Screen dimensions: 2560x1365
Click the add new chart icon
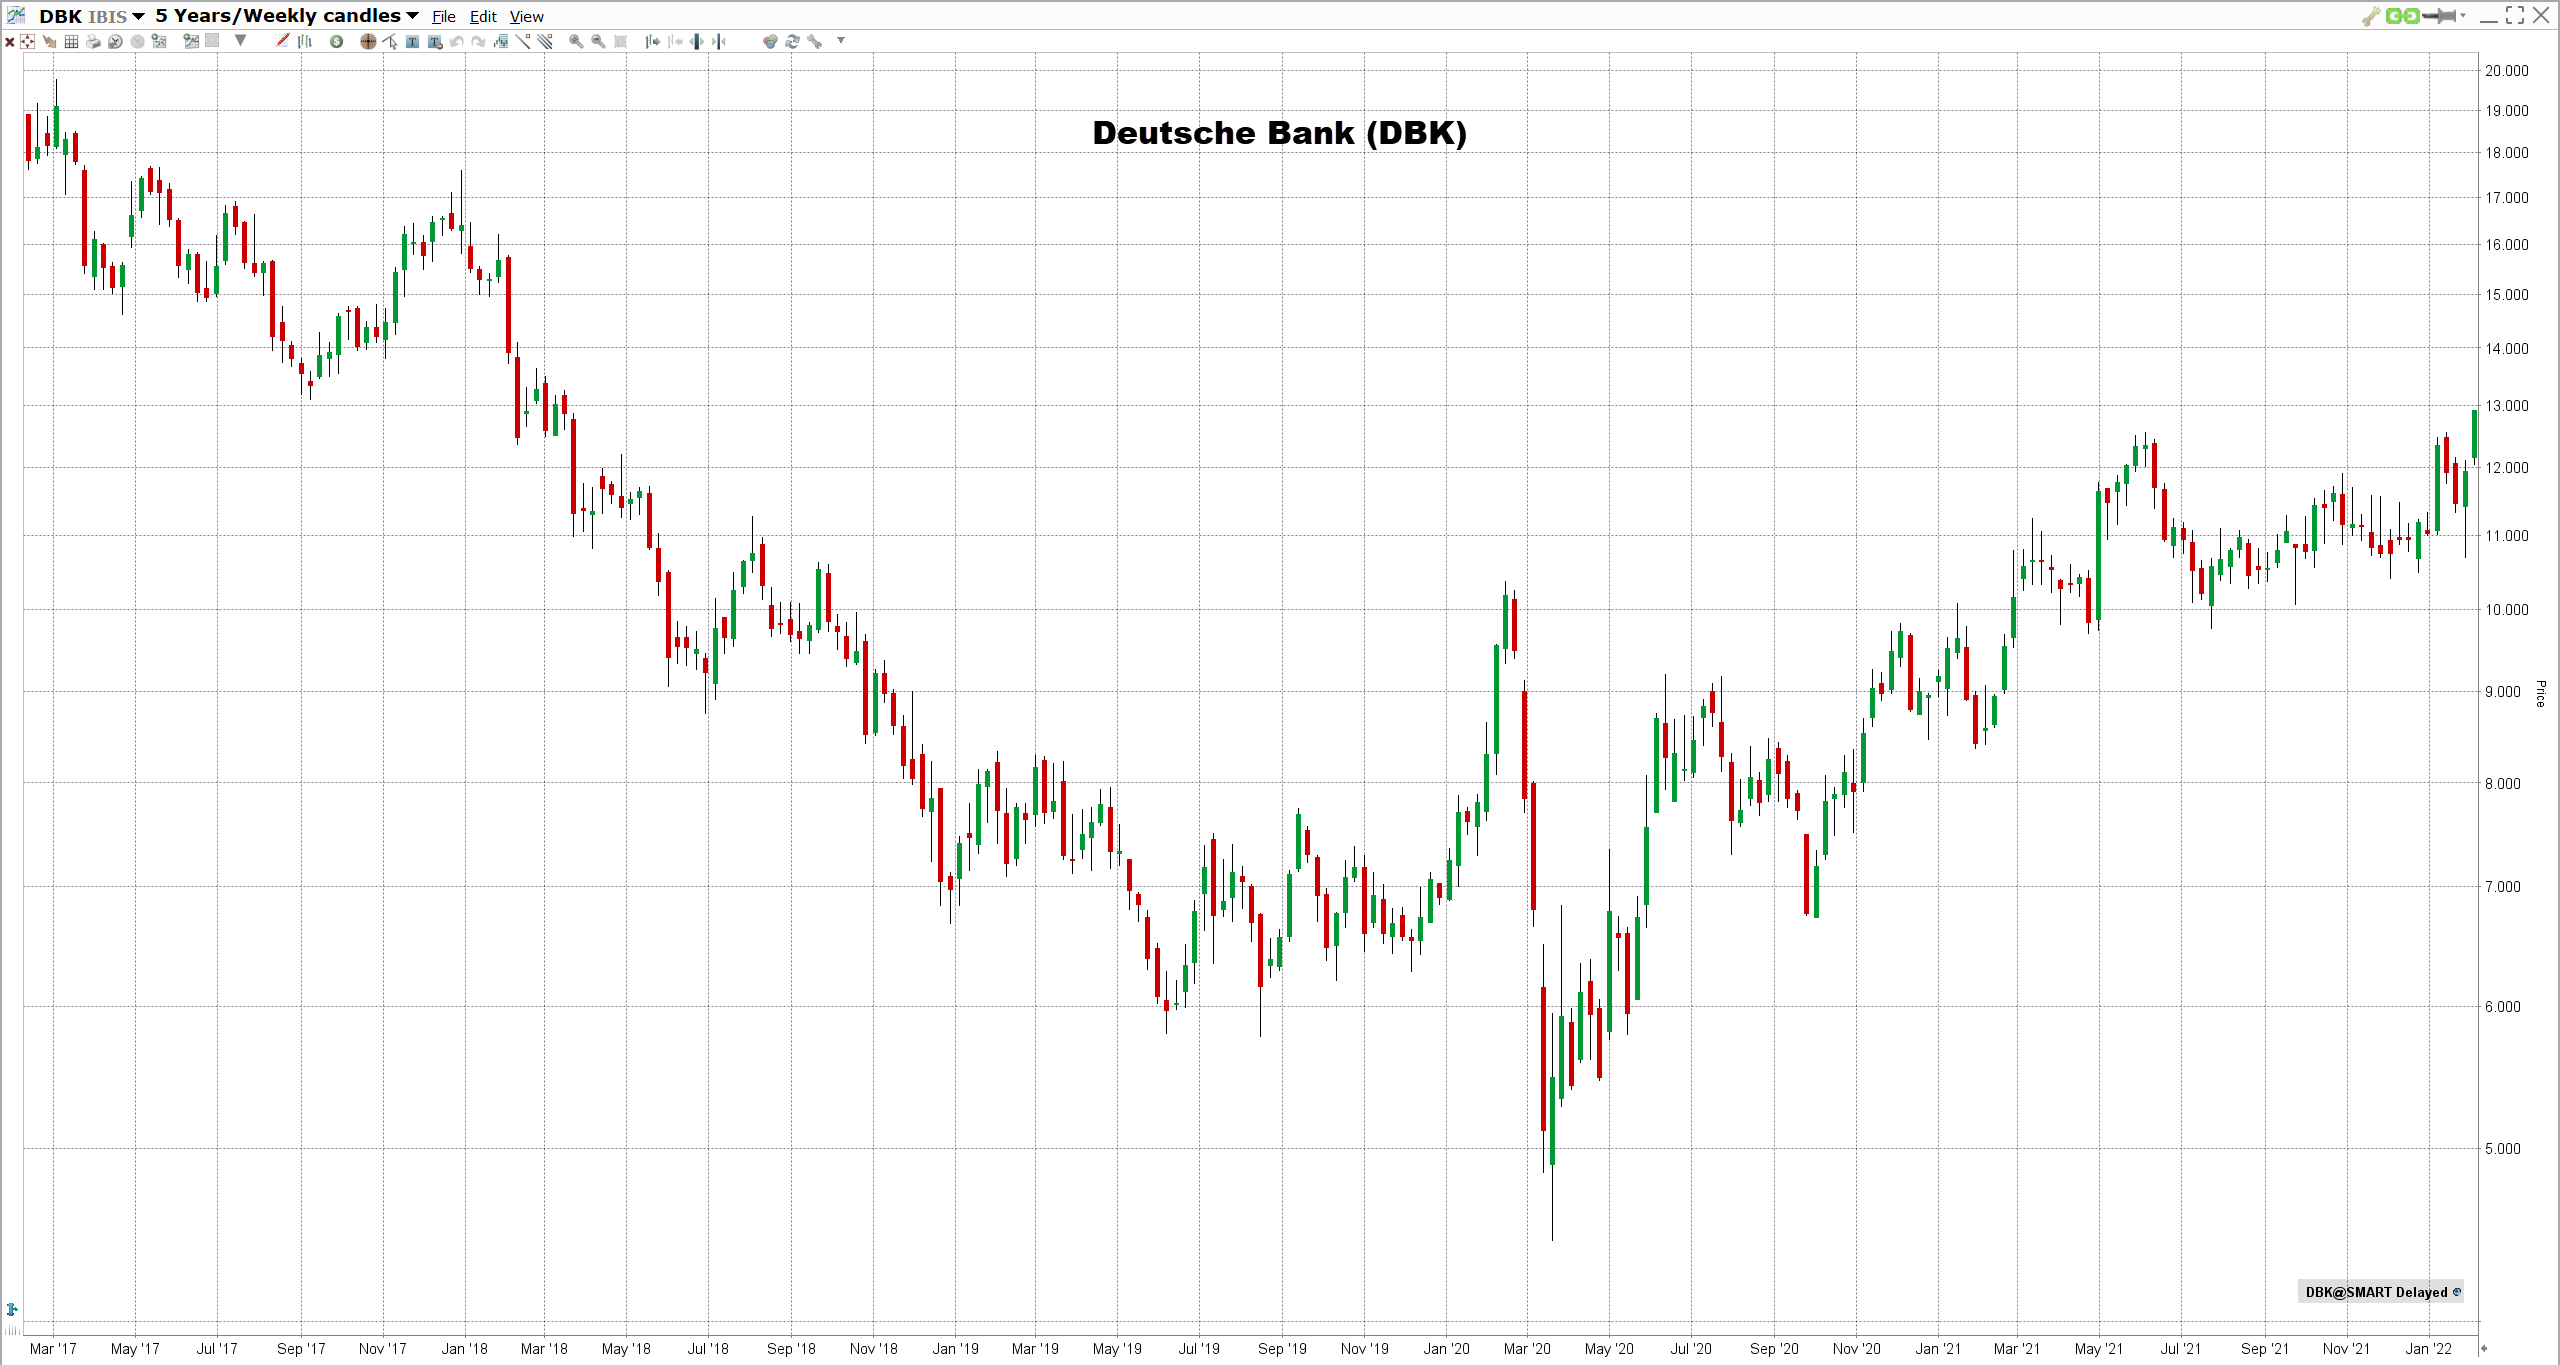pos(191,41)
